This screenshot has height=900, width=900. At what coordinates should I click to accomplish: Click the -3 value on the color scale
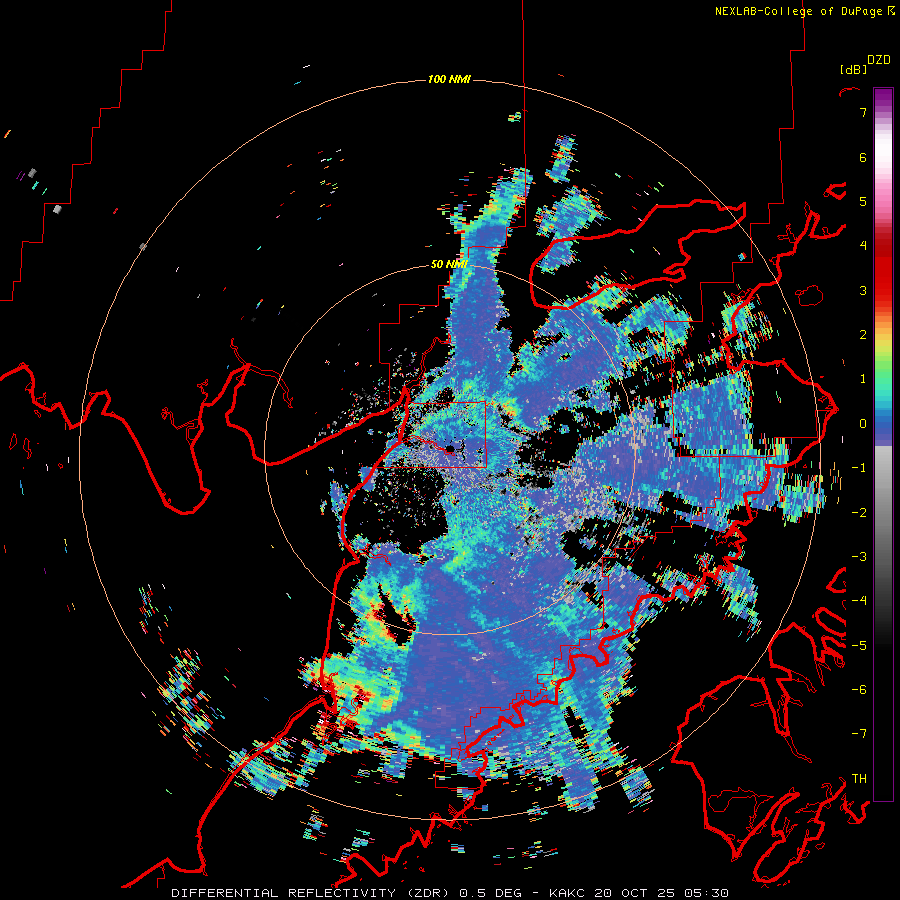[859, 557]
